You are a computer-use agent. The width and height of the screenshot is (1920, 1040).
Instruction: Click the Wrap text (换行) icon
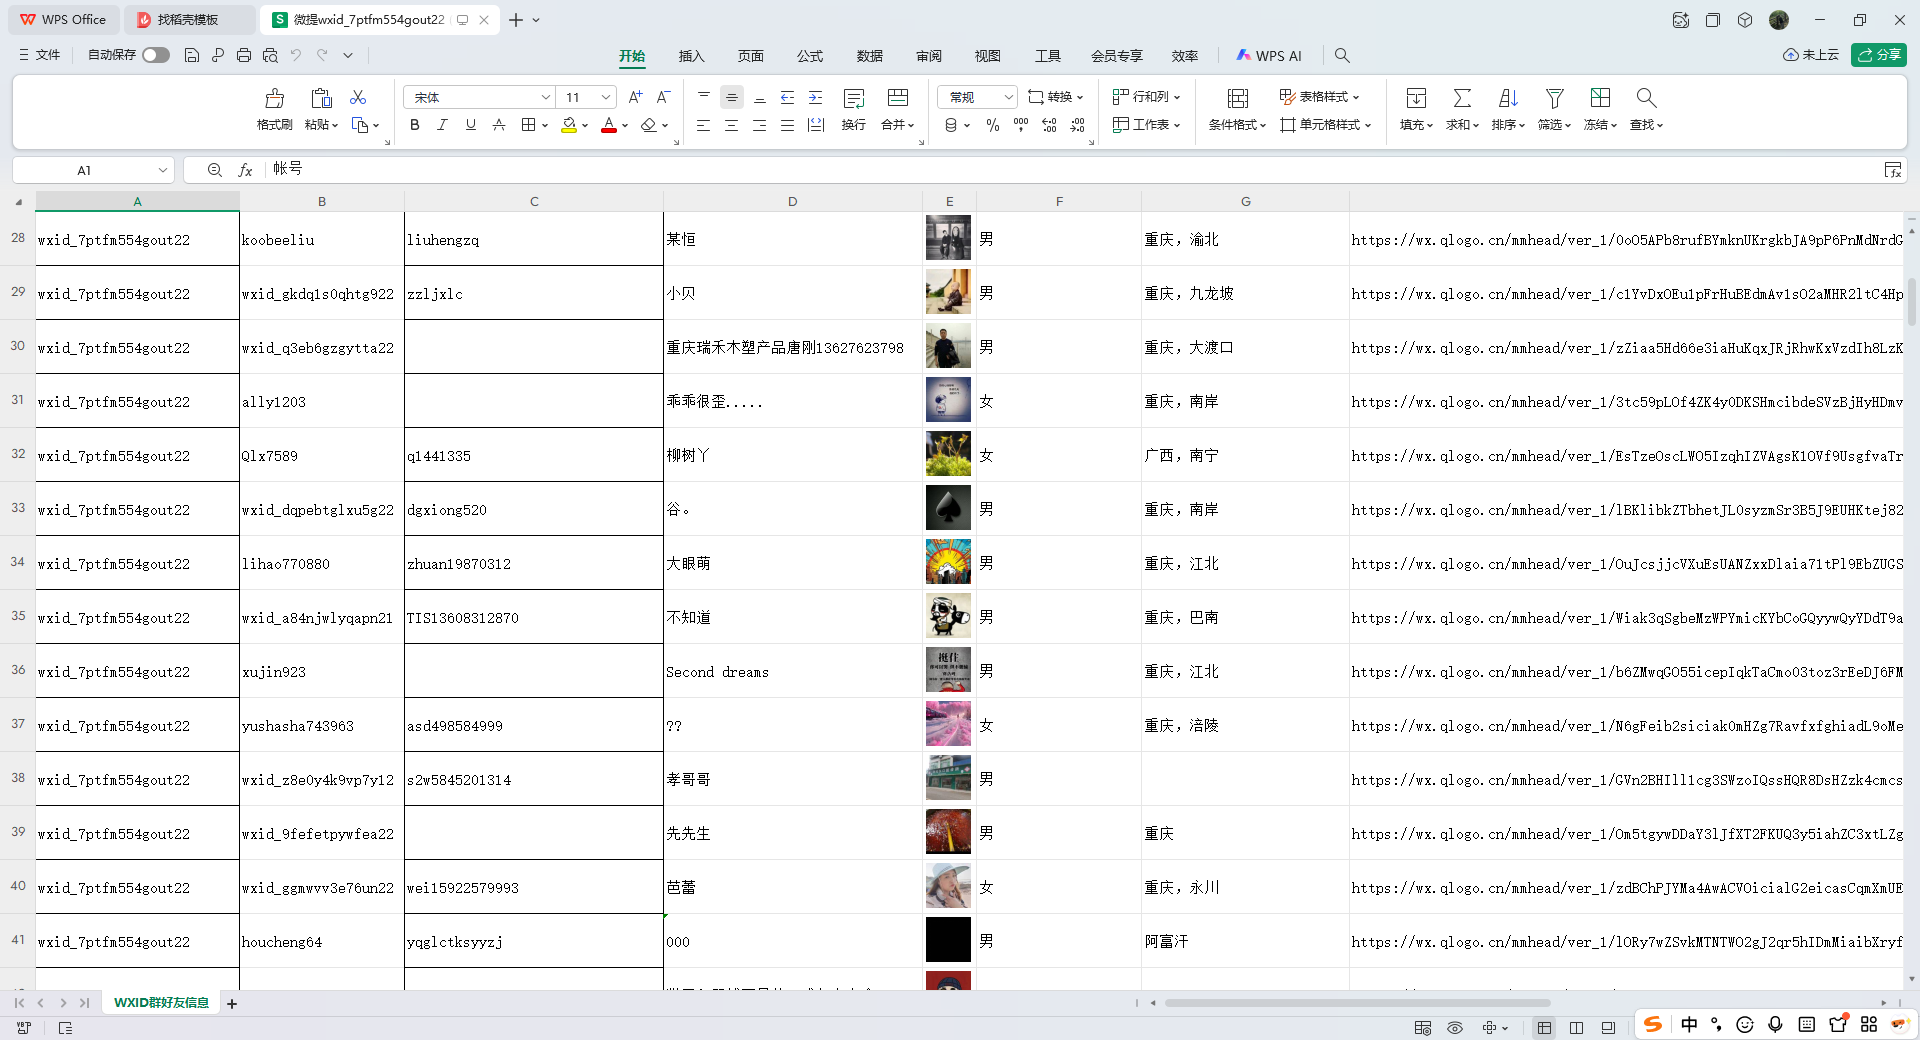tap(853, 98)
